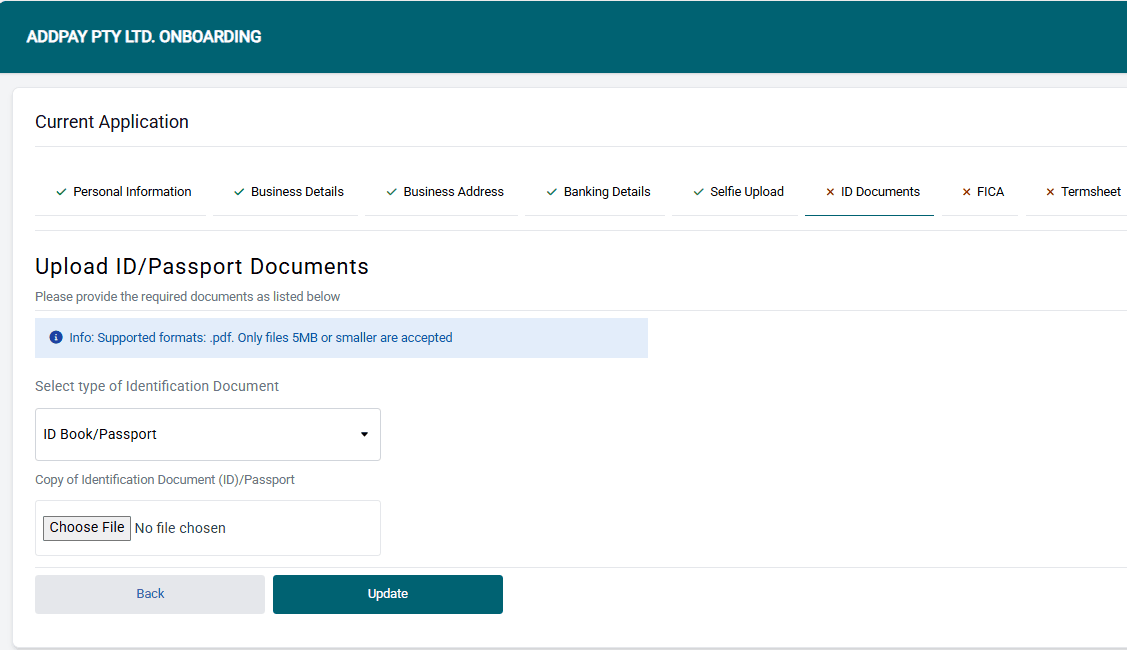Viewport: 1127px width, 650px height.
Task: Click the red X icon beside ID Documents
Action: (x=830, y=192)
